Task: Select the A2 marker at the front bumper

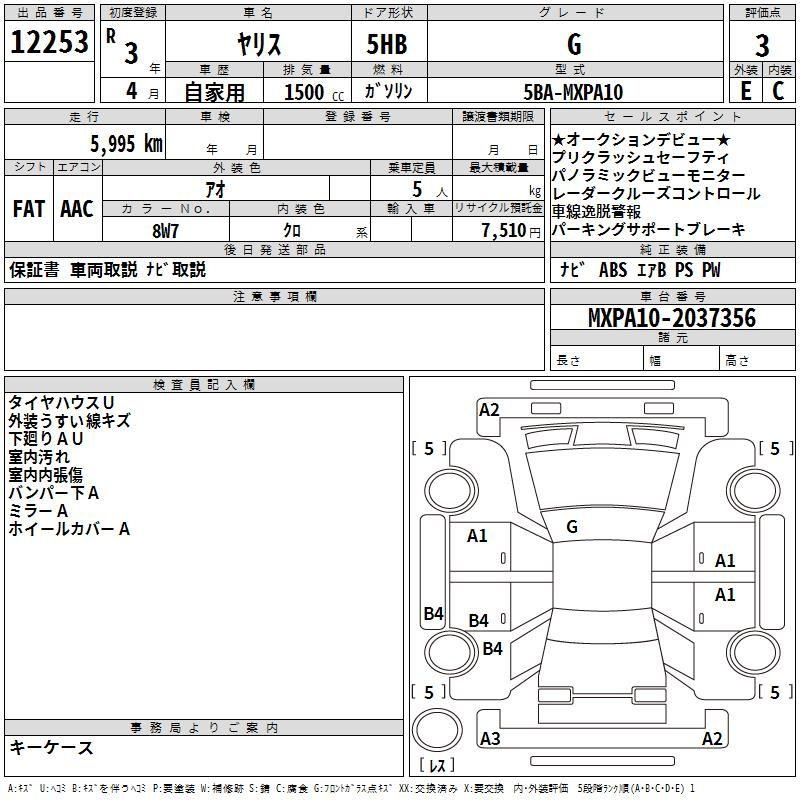Action: [x=489, y=409]
